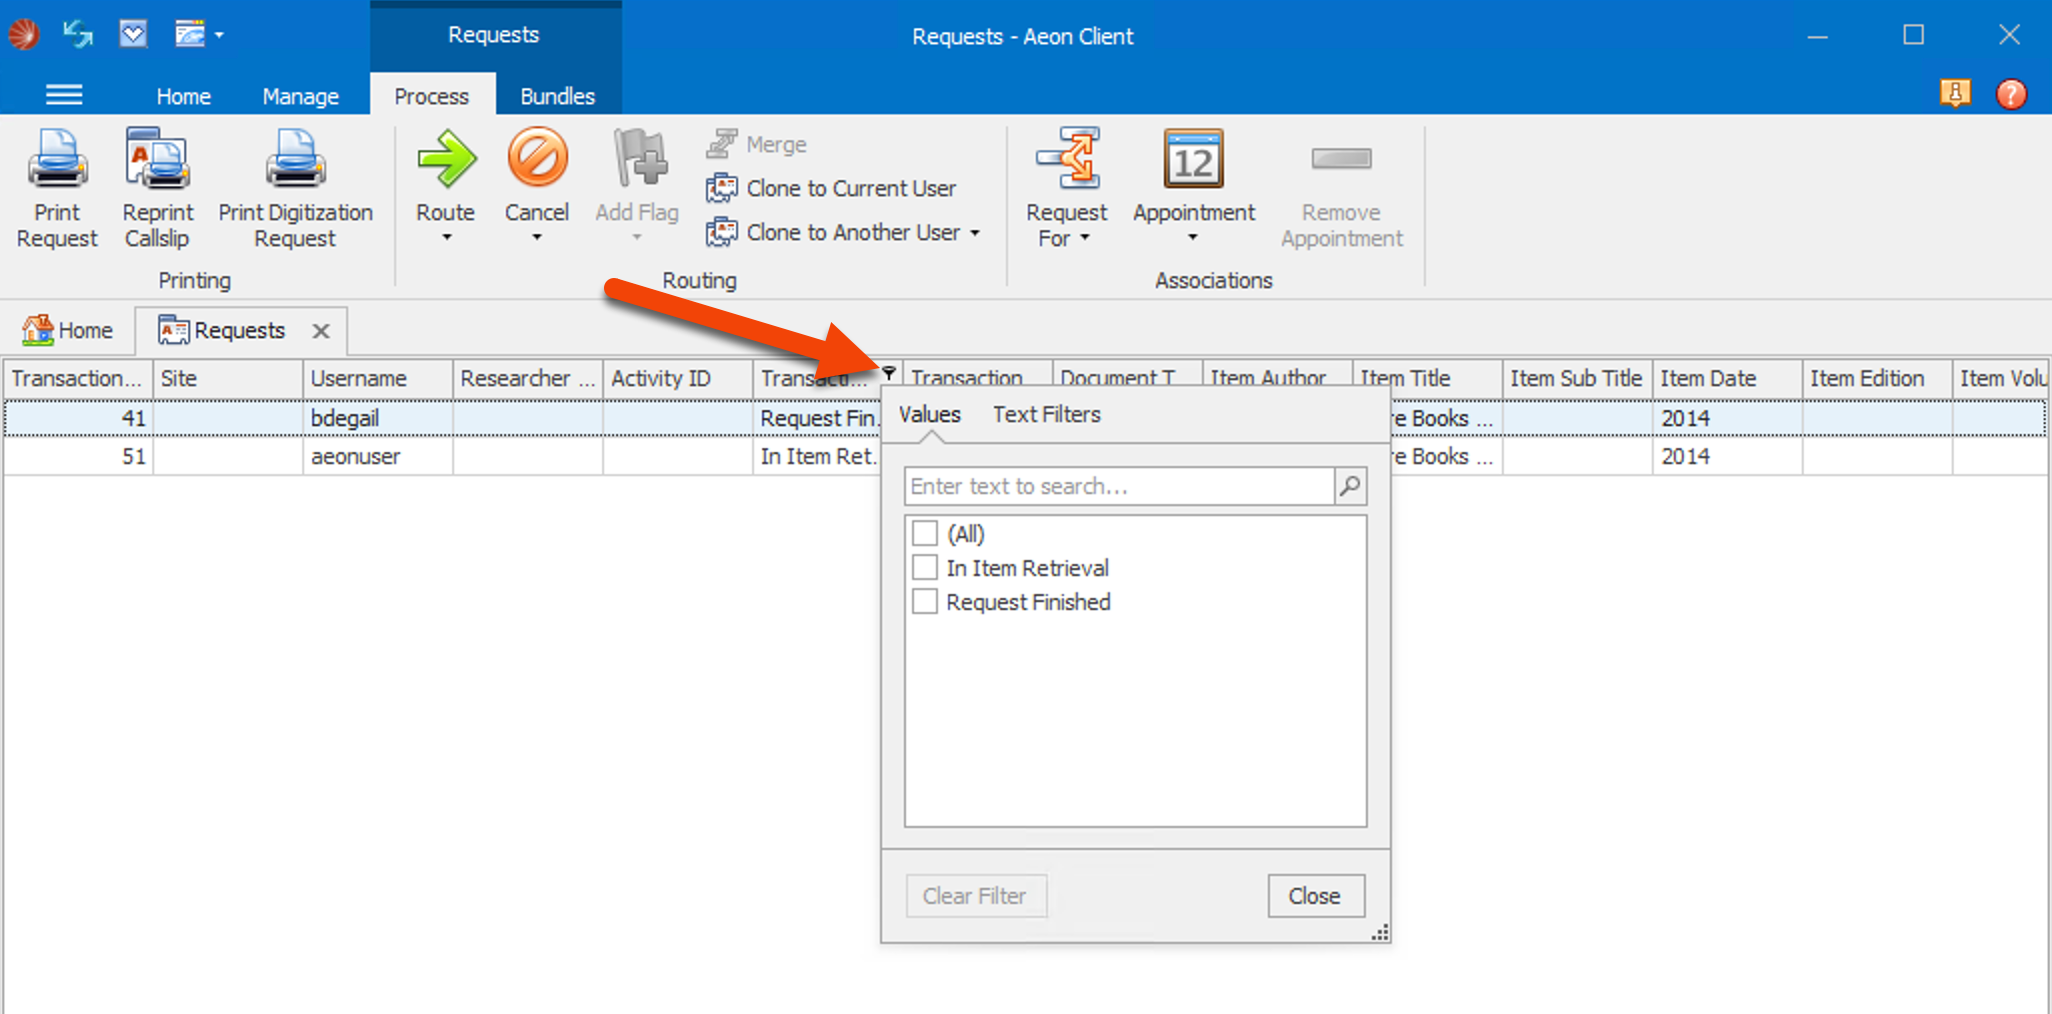Click Clone to Current User
Image resolution: width=2052 pixels, height=1014 pixels.
[x=848, y=187]
